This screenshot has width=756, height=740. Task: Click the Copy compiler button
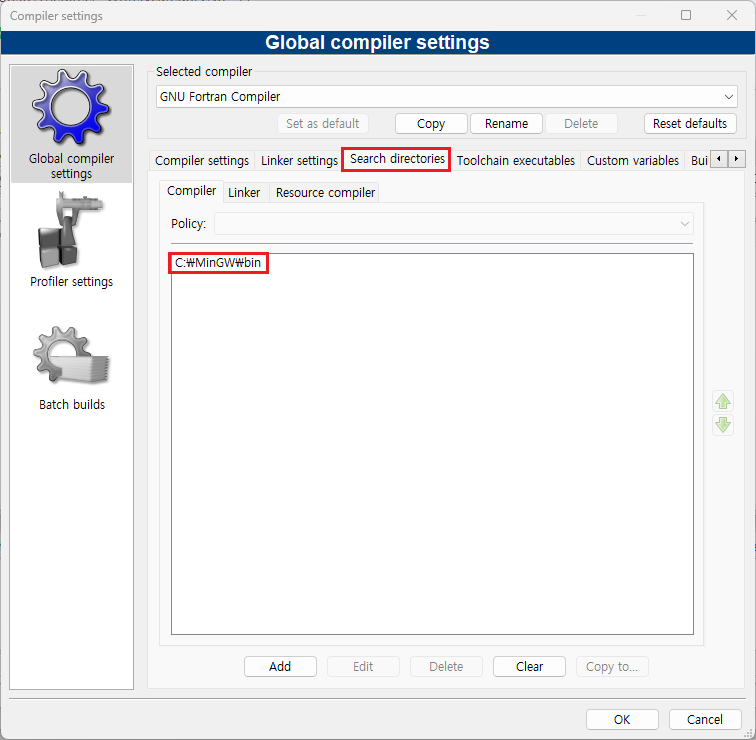(431, 123)
